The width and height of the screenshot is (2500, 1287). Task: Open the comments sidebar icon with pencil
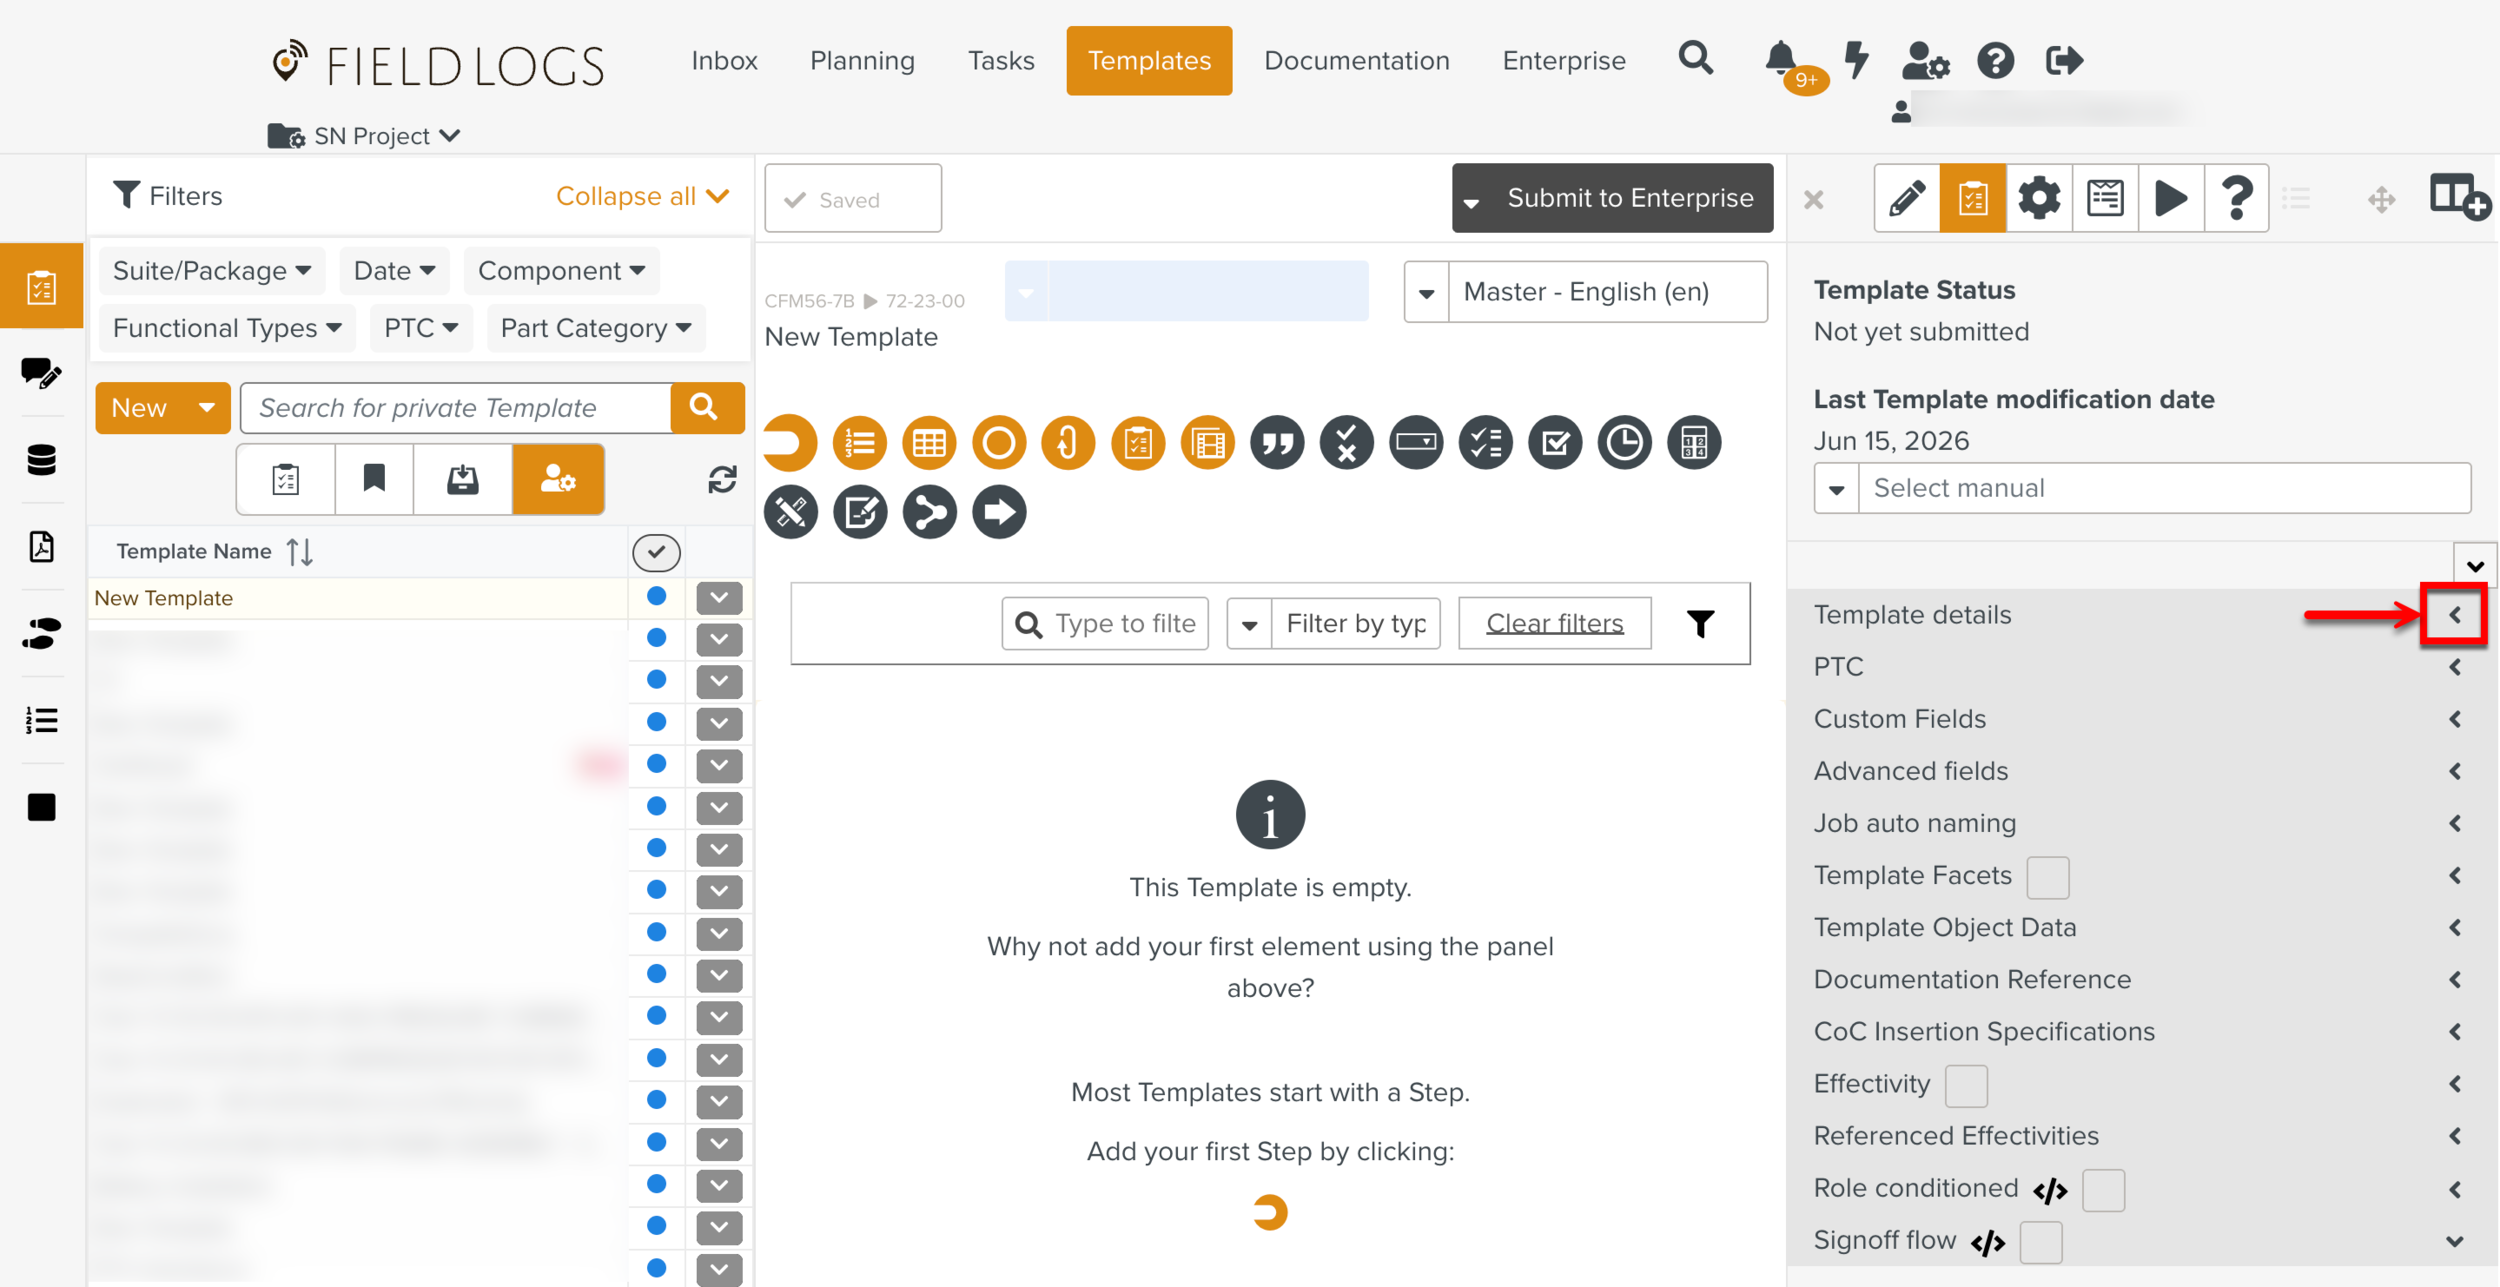41,373
